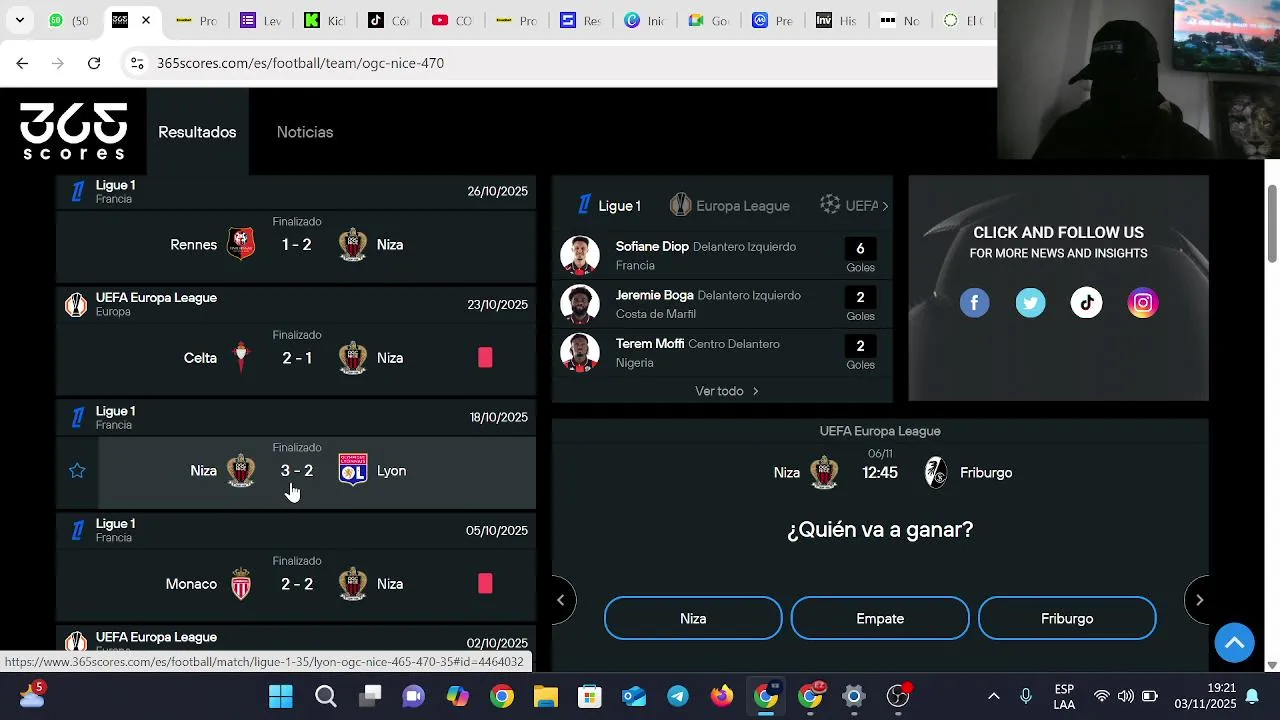Click the Rennes team crest
Screen dimensions: 1280x720
point(241,244)
